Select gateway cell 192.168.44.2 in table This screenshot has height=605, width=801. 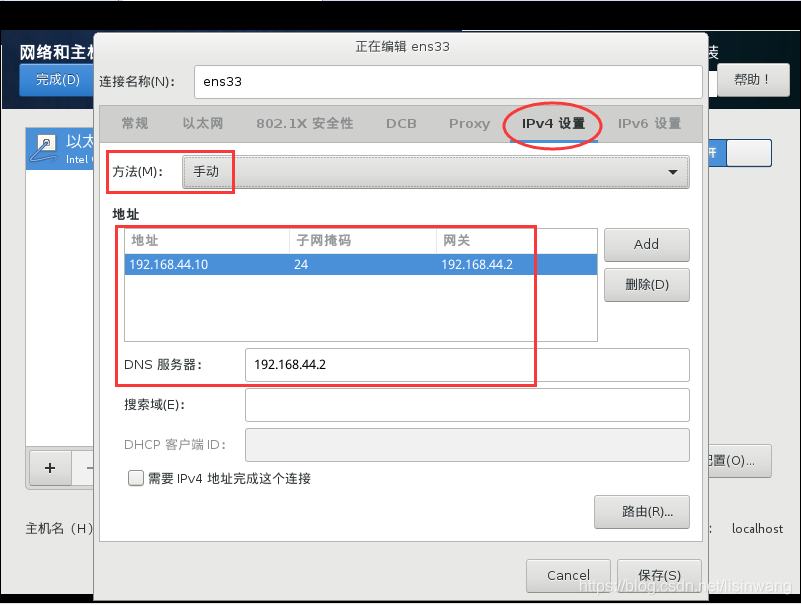(477, 265)
